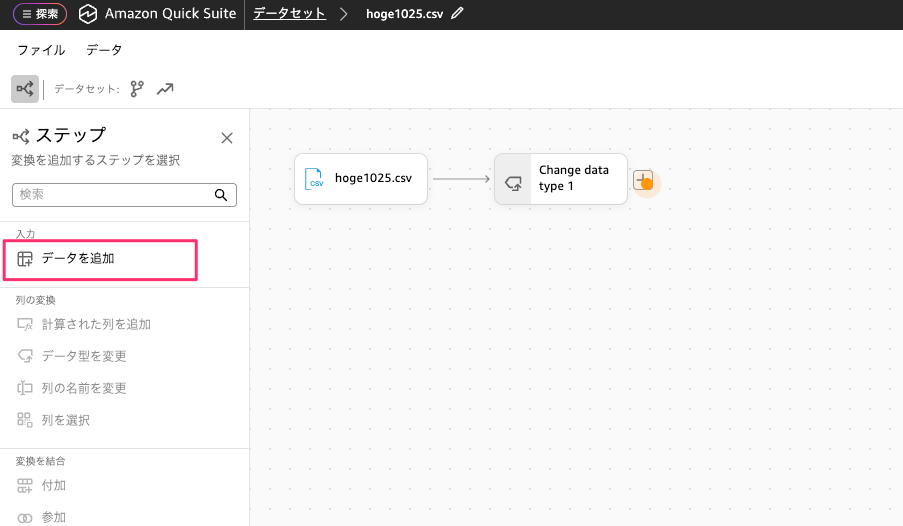Select 列を選択 step

(66, 420)
